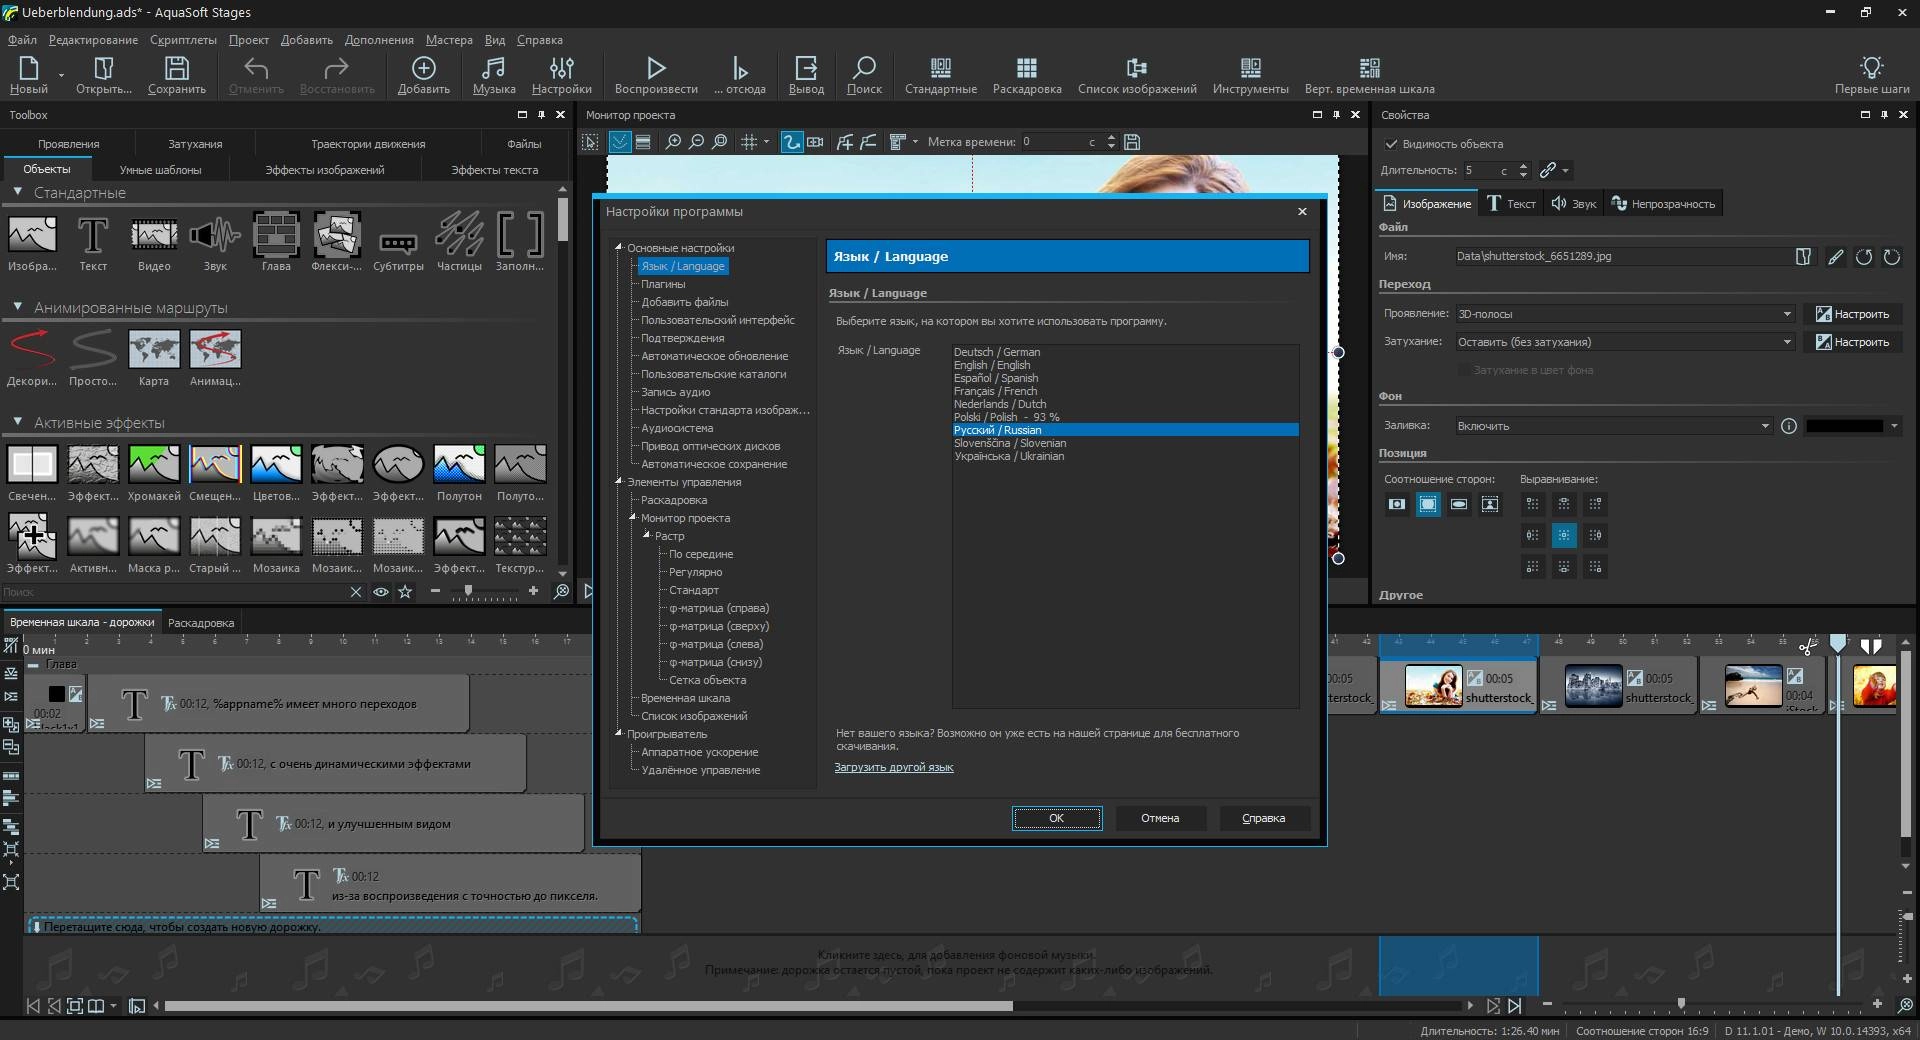Select English / English in language list
The width and height of the screenshot is (1920, 1040).
(x=991, y=365)
